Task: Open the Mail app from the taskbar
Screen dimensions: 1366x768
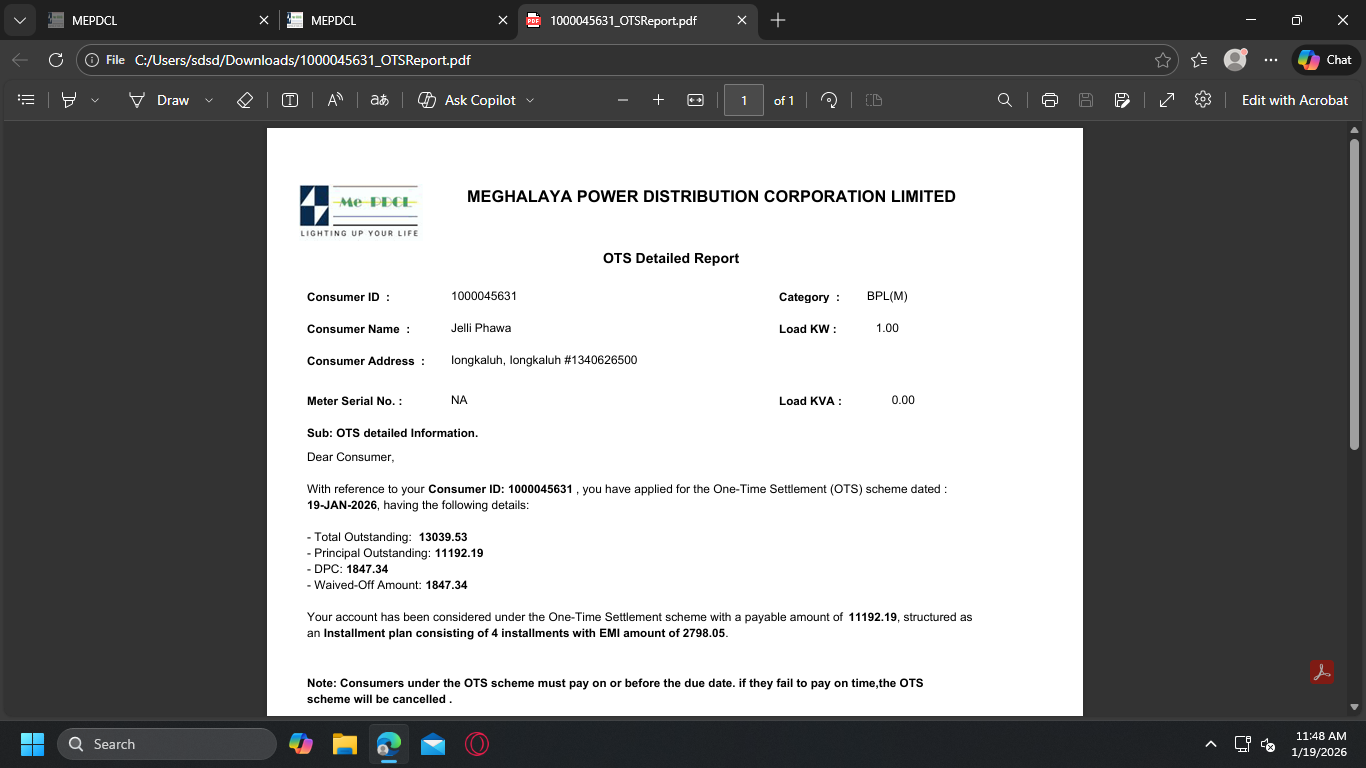Action: point(433,744)
